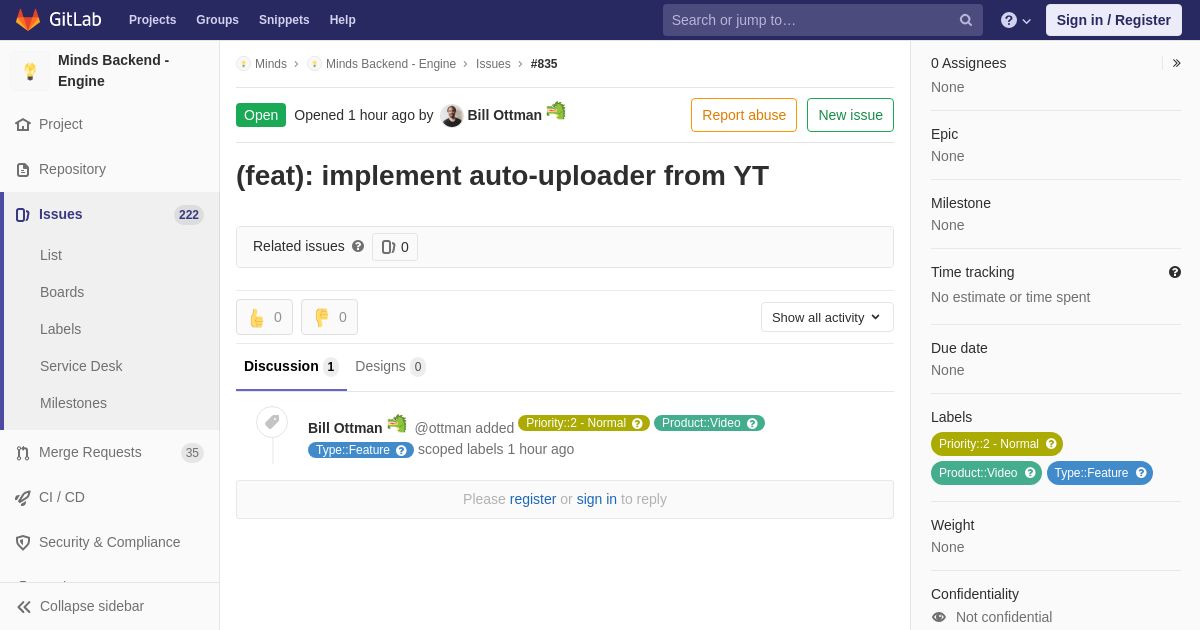The image size is (1200, 630).
Task: Click the Issues count badge 222
Action: [x=189, y=214]
